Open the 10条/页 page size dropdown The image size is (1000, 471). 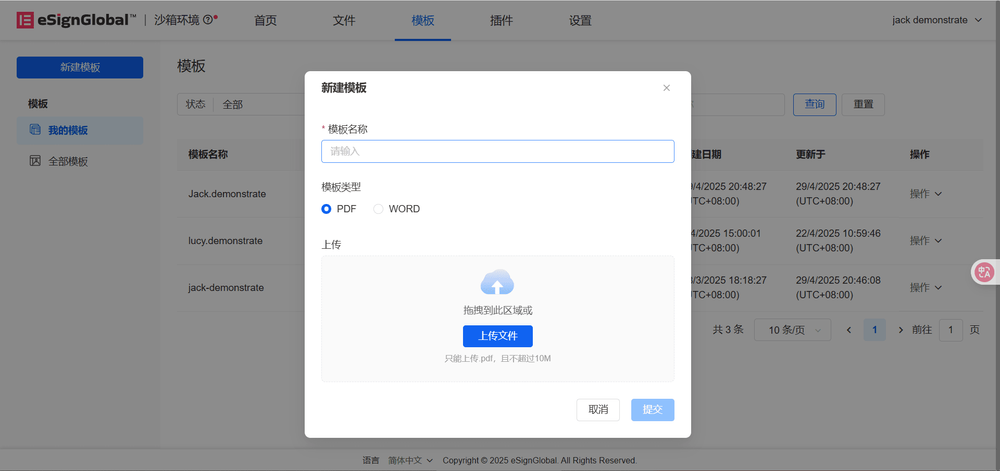click(793, 330)
